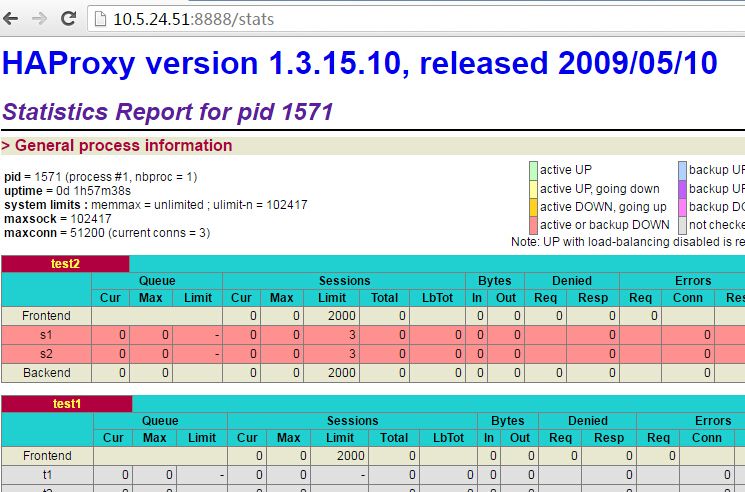
Task: Click the Frontend row label in test2
Action: [46, 316]
